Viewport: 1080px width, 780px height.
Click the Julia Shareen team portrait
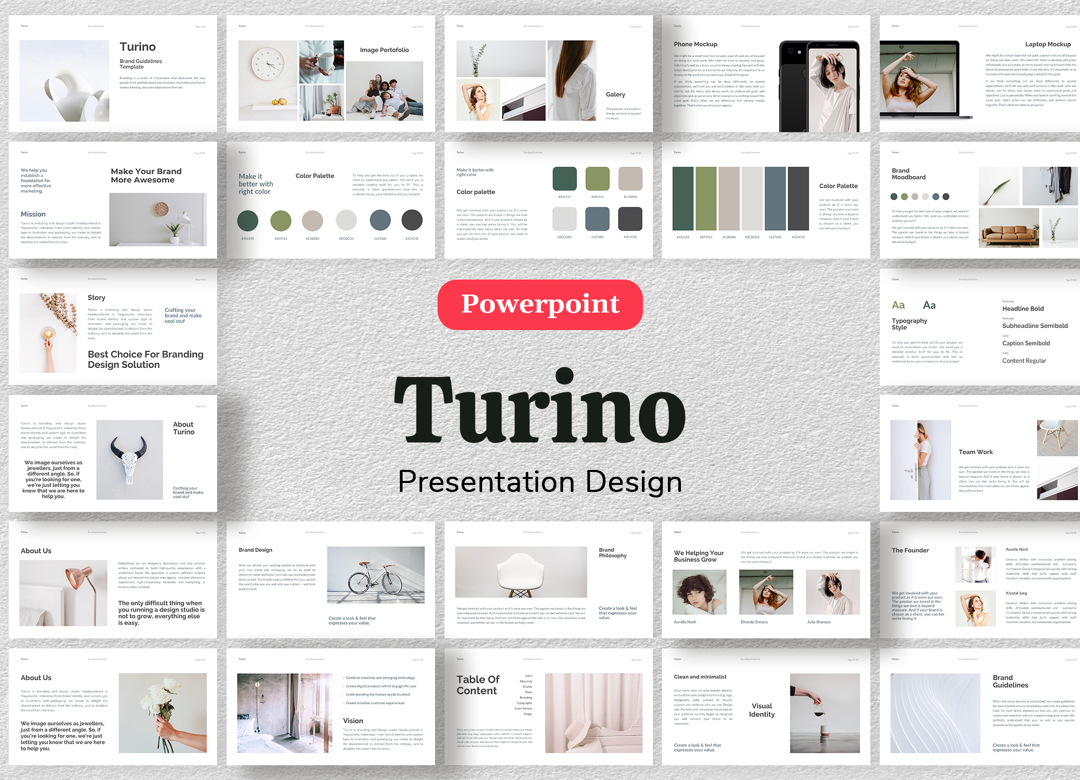833,592
